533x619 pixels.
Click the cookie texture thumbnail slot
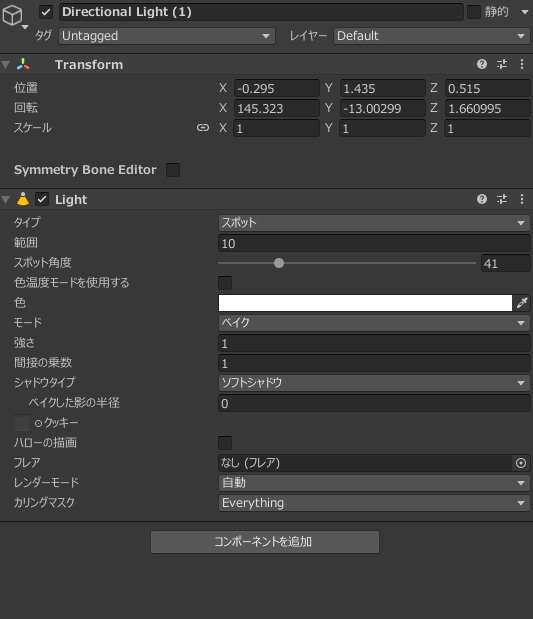22,423
